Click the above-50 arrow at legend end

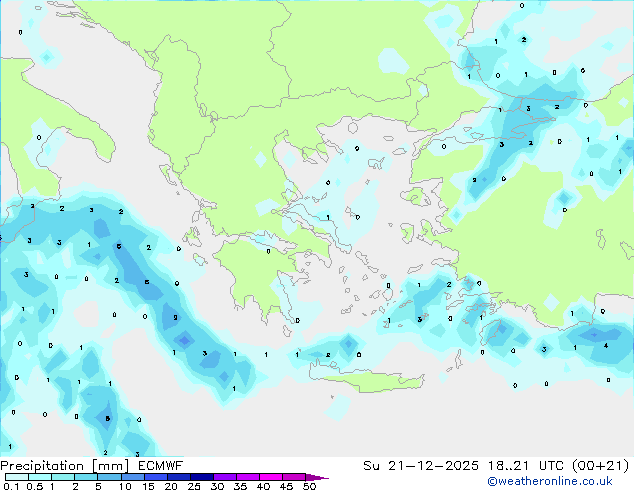[x=317, y=477]
